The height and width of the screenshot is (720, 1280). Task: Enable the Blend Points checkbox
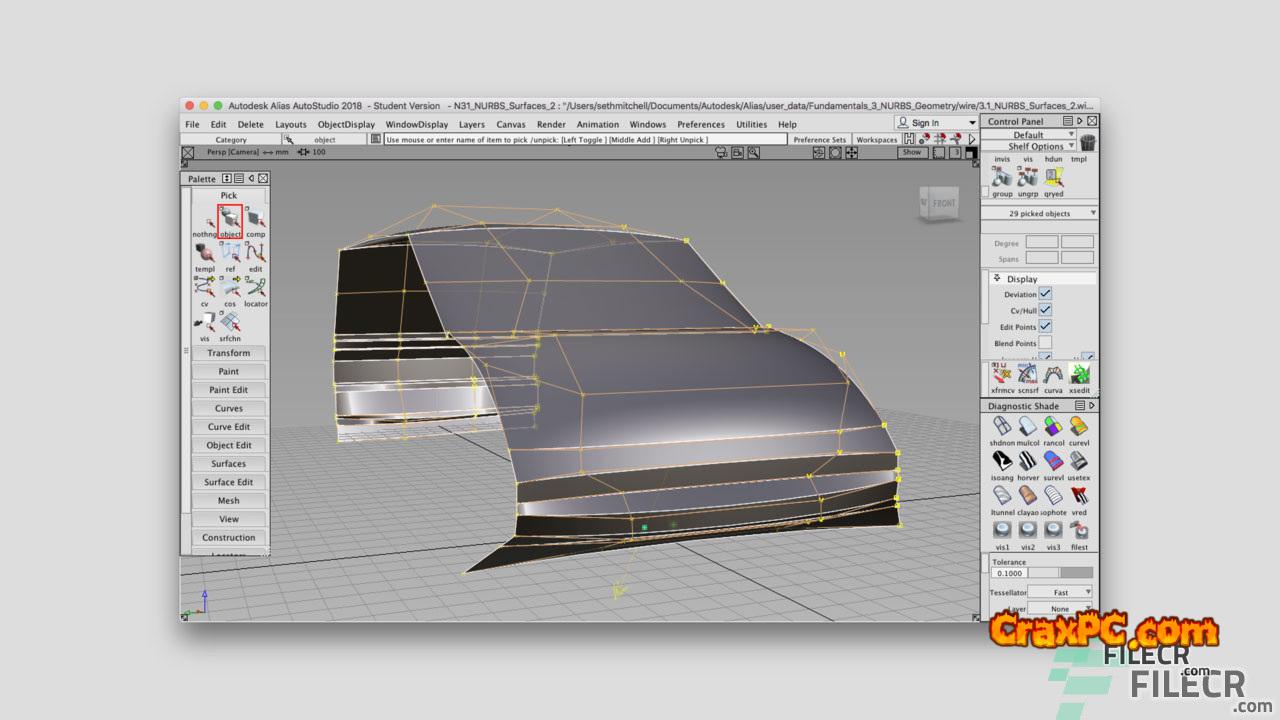pos(1045,343)
